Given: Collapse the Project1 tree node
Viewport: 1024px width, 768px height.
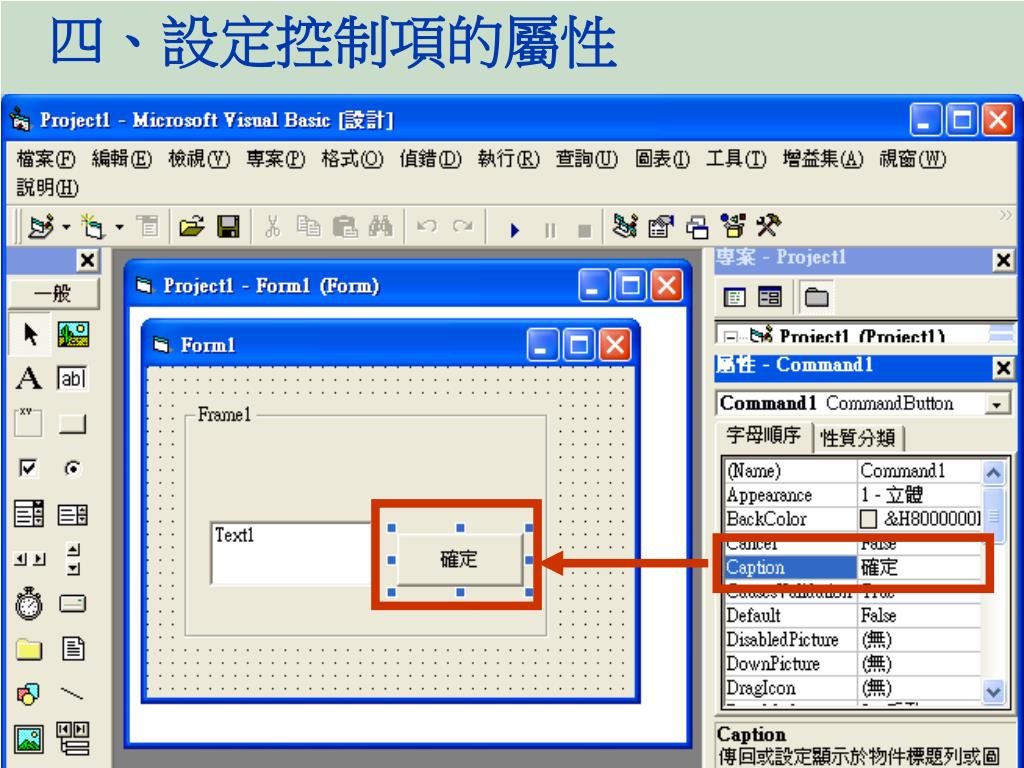Looking at the screenshot, I should point(731,338).
